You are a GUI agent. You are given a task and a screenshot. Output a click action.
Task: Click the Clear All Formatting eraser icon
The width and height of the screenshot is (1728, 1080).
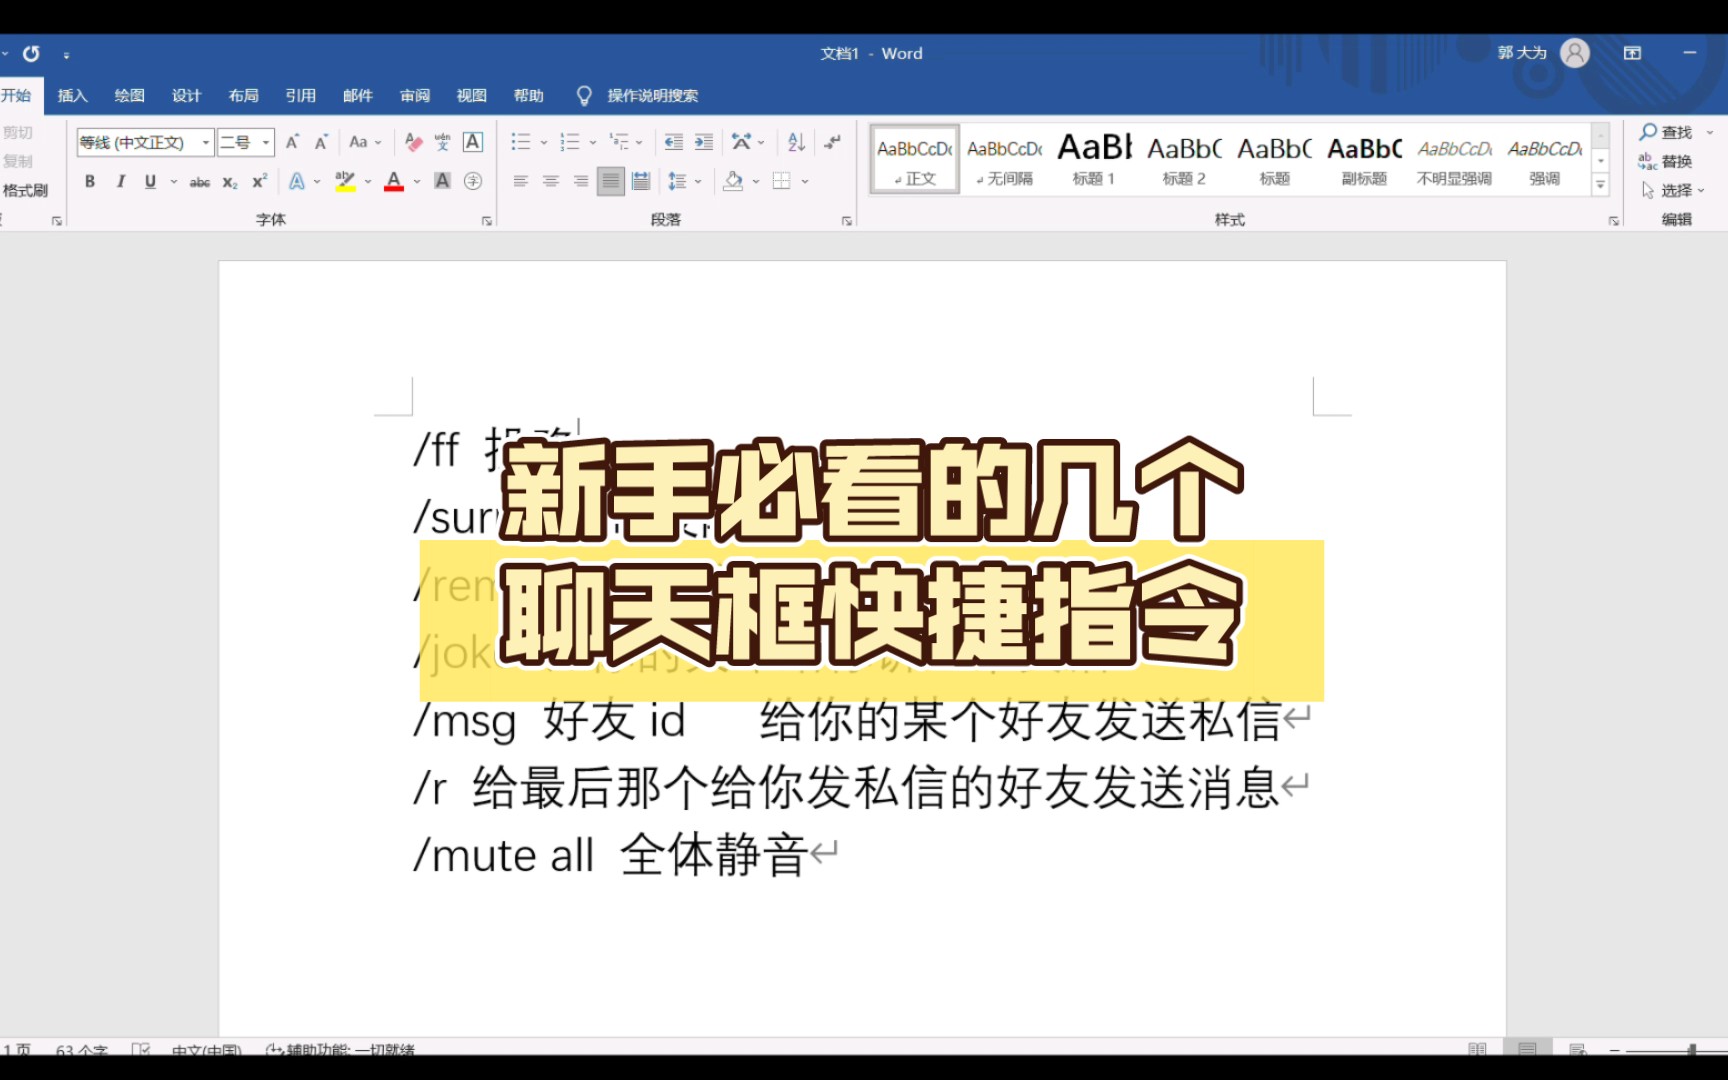pyautogui.click(x=413, y=142)
